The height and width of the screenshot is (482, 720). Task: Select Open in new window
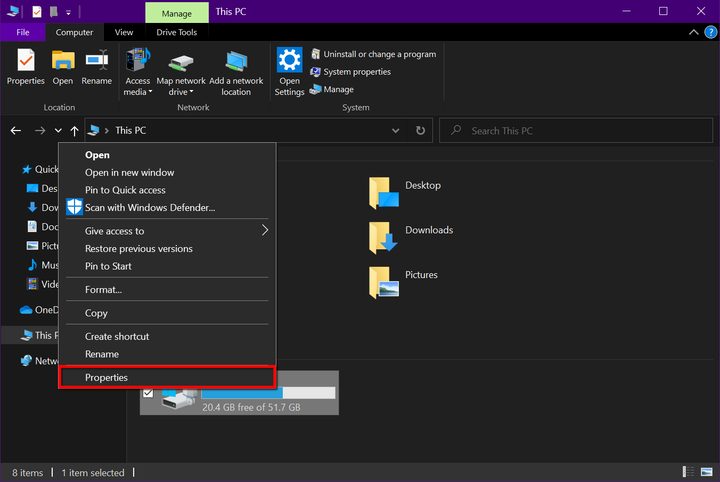[x=167, y=173]
